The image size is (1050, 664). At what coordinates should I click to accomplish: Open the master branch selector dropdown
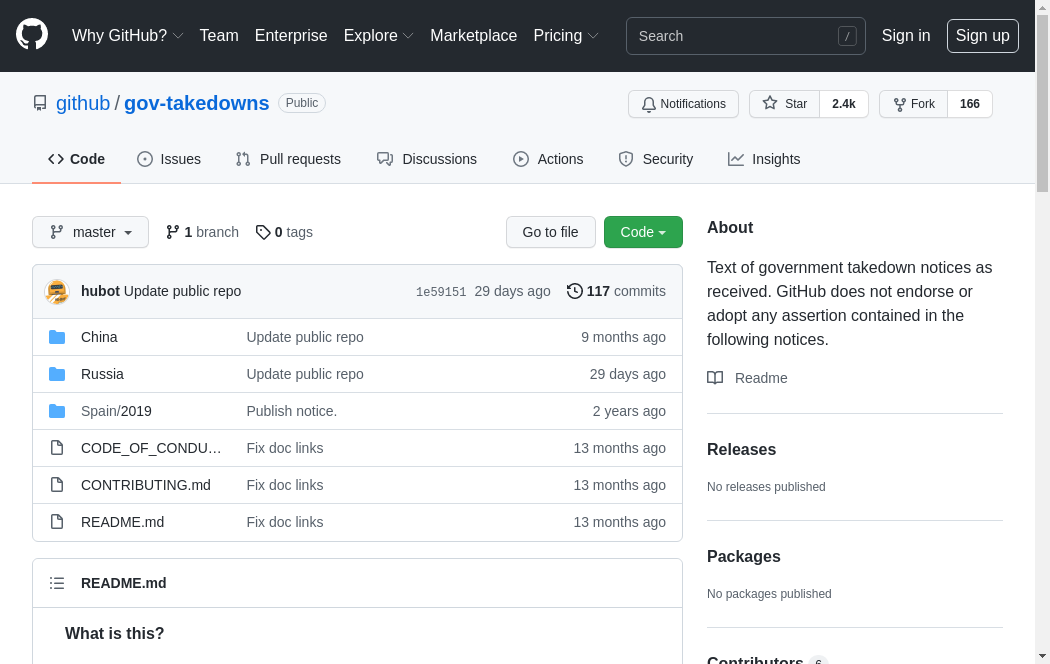pos(90,232)
